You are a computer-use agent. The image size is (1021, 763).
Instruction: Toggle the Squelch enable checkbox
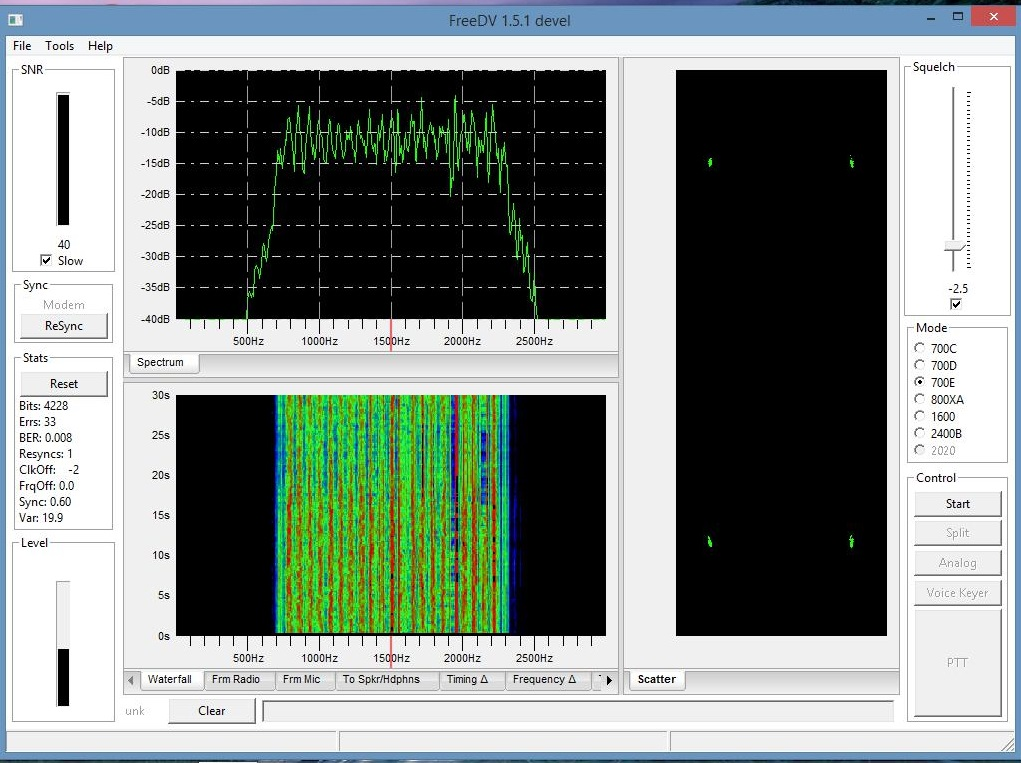pyautogui.click(x=956, y=304)
